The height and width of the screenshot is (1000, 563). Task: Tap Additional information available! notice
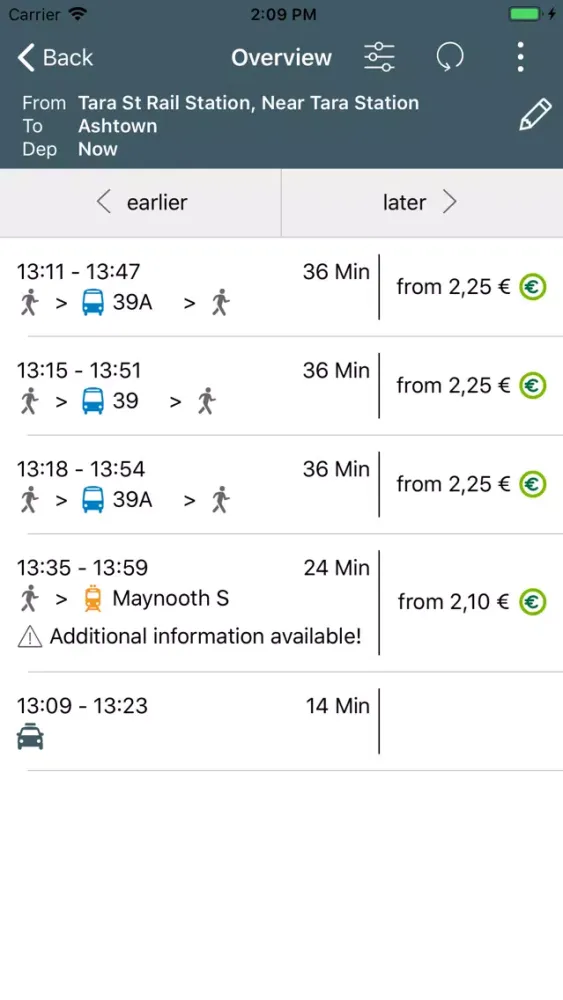(x=205, y=636)
